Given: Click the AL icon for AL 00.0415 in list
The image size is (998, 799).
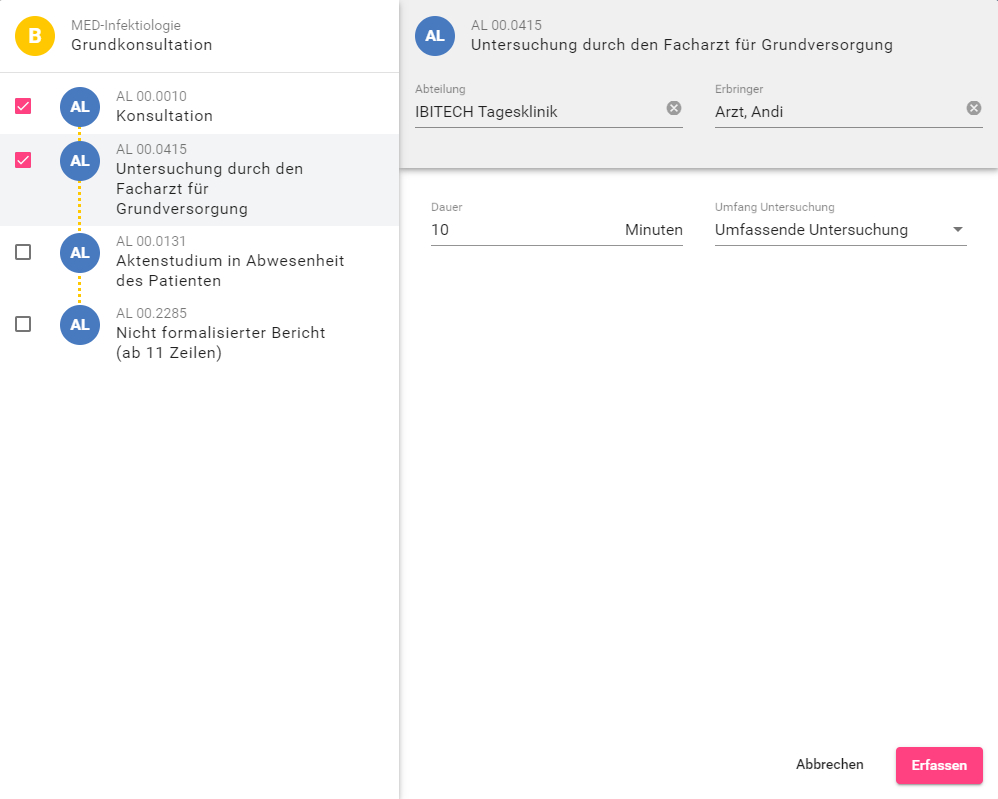Looking at the screenshot, I should coord(80,161).
